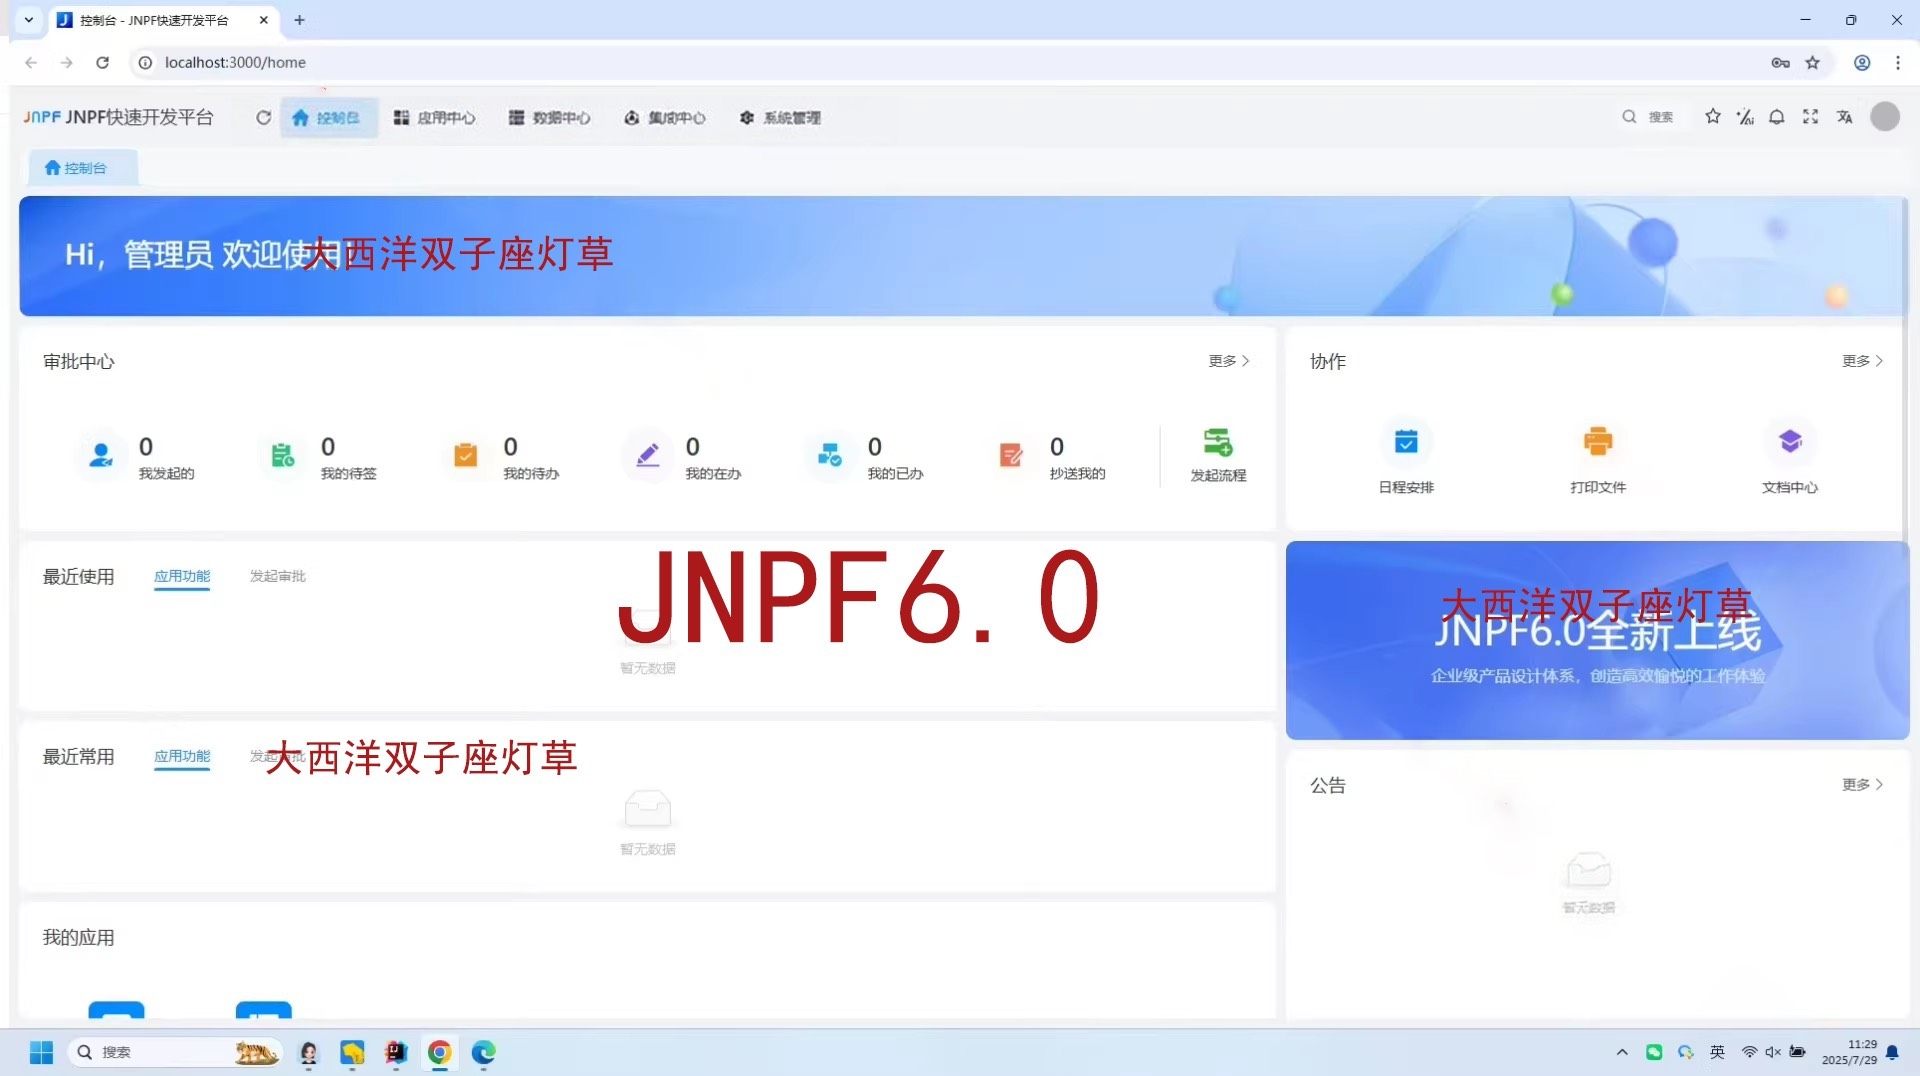The width and height of the screenshot is (1920, 1076).
Task: Open the Chrome three-dot menu
Action: (1898, 62)
